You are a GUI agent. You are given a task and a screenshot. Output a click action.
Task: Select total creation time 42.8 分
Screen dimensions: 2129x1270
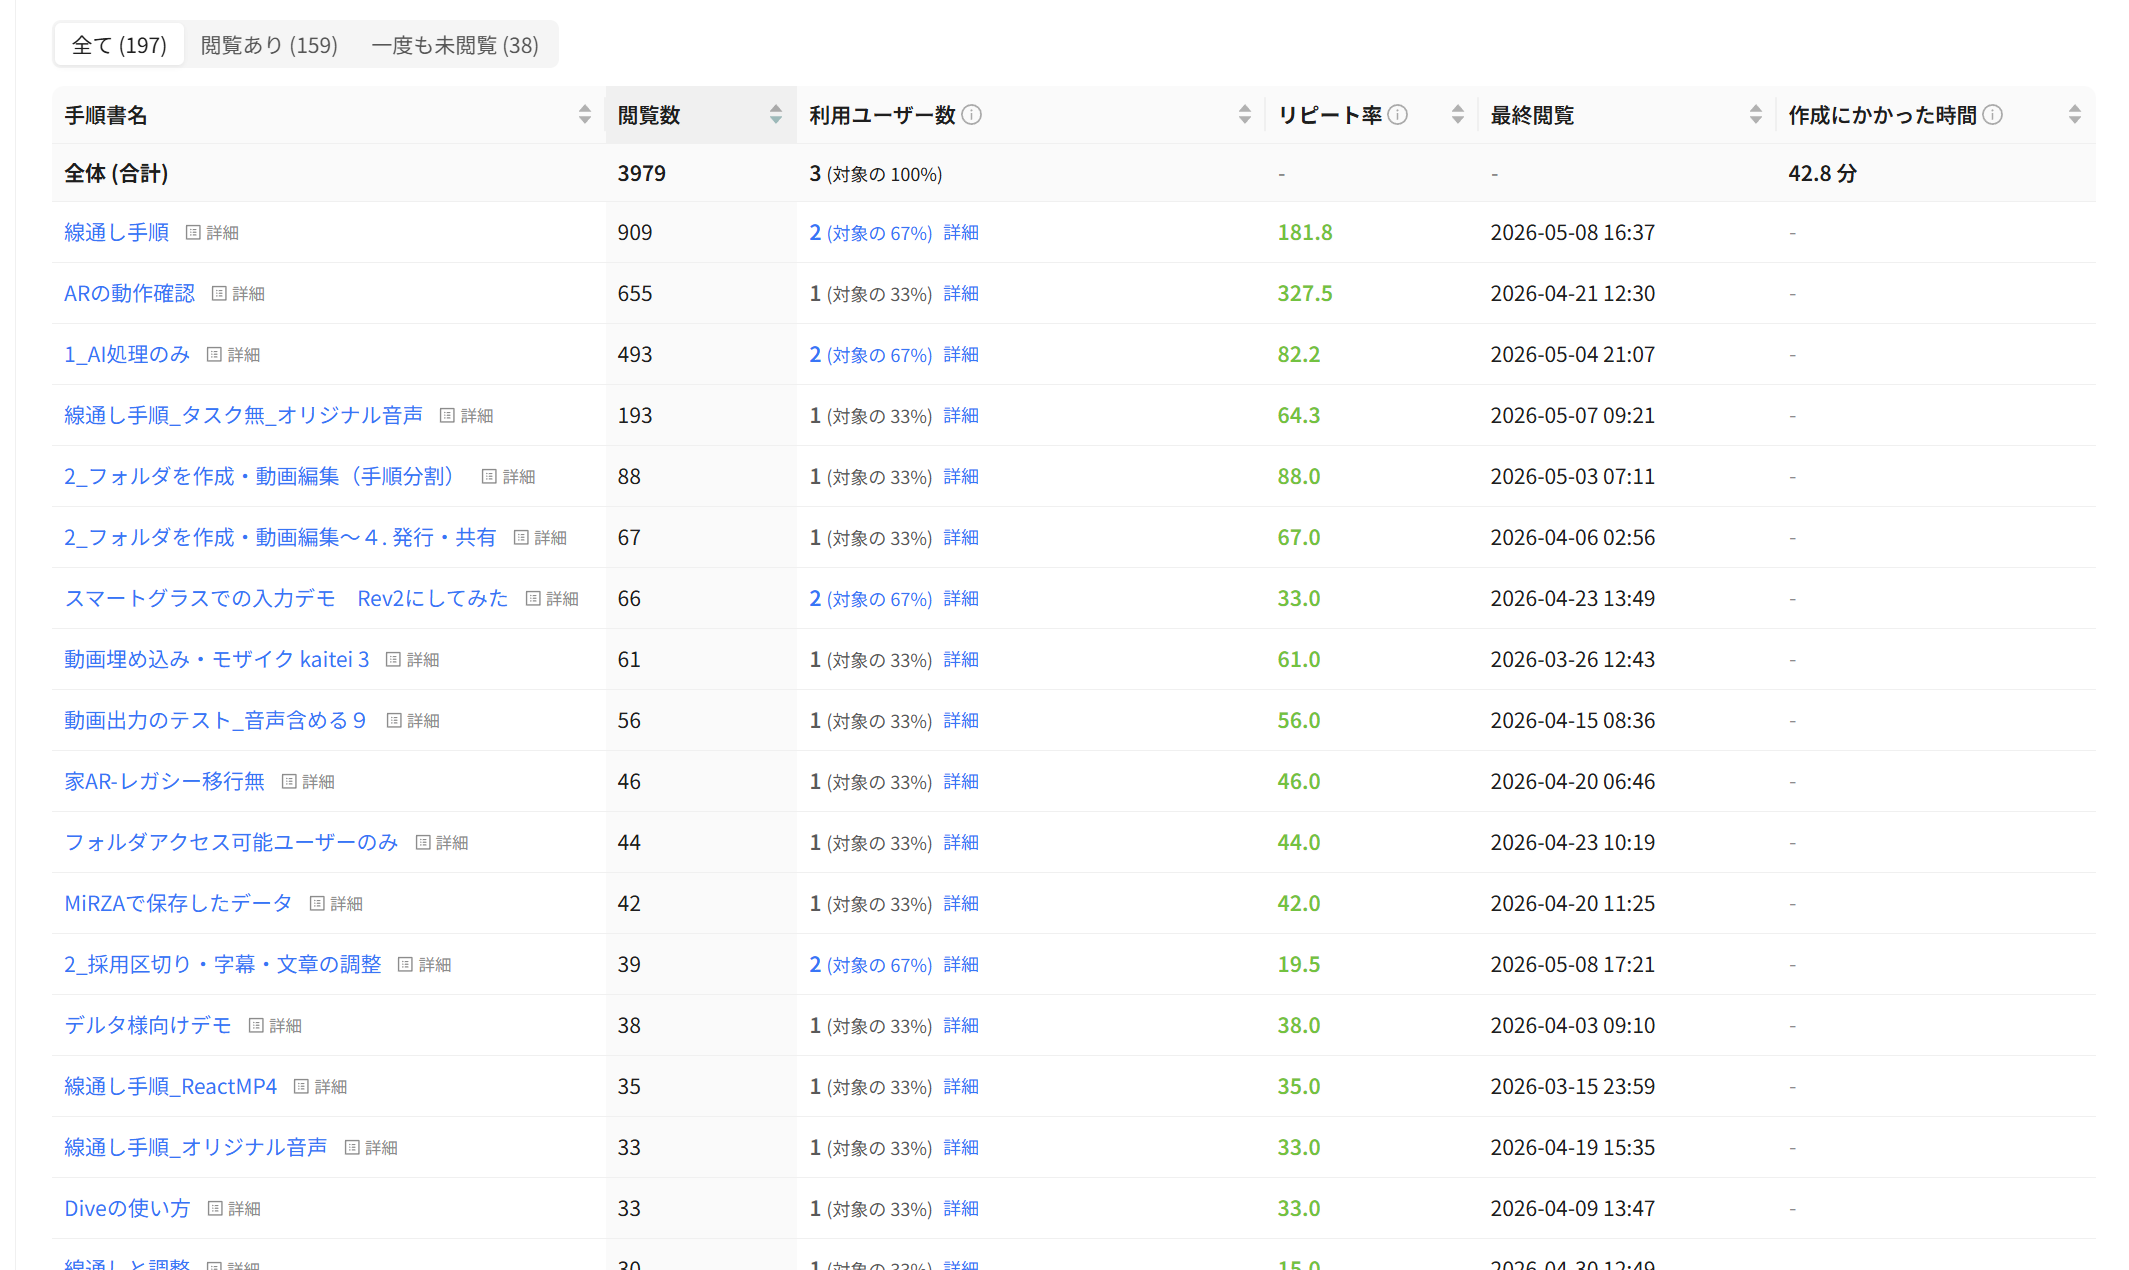click(1822, 173)
